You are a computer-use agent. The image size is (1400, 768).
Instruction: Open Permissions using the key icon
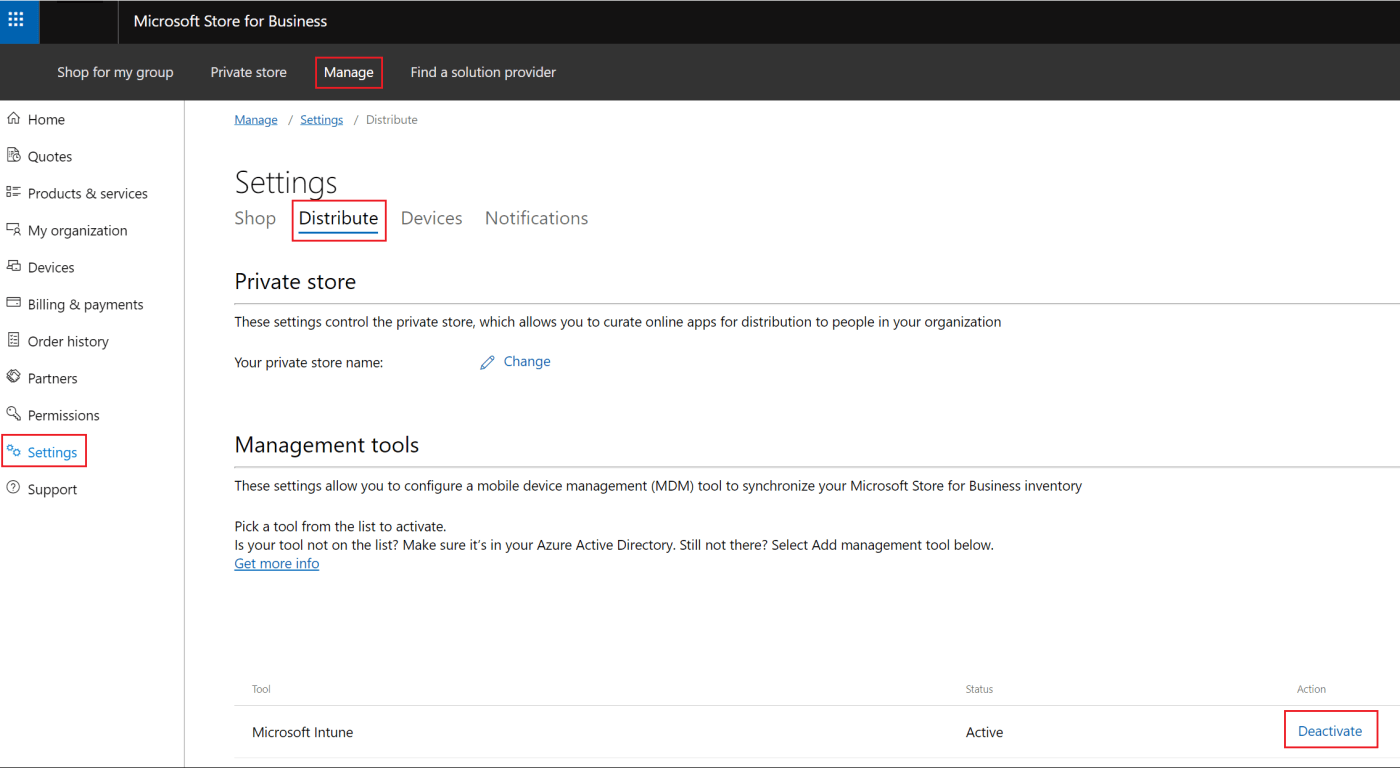tap(14, 414)
